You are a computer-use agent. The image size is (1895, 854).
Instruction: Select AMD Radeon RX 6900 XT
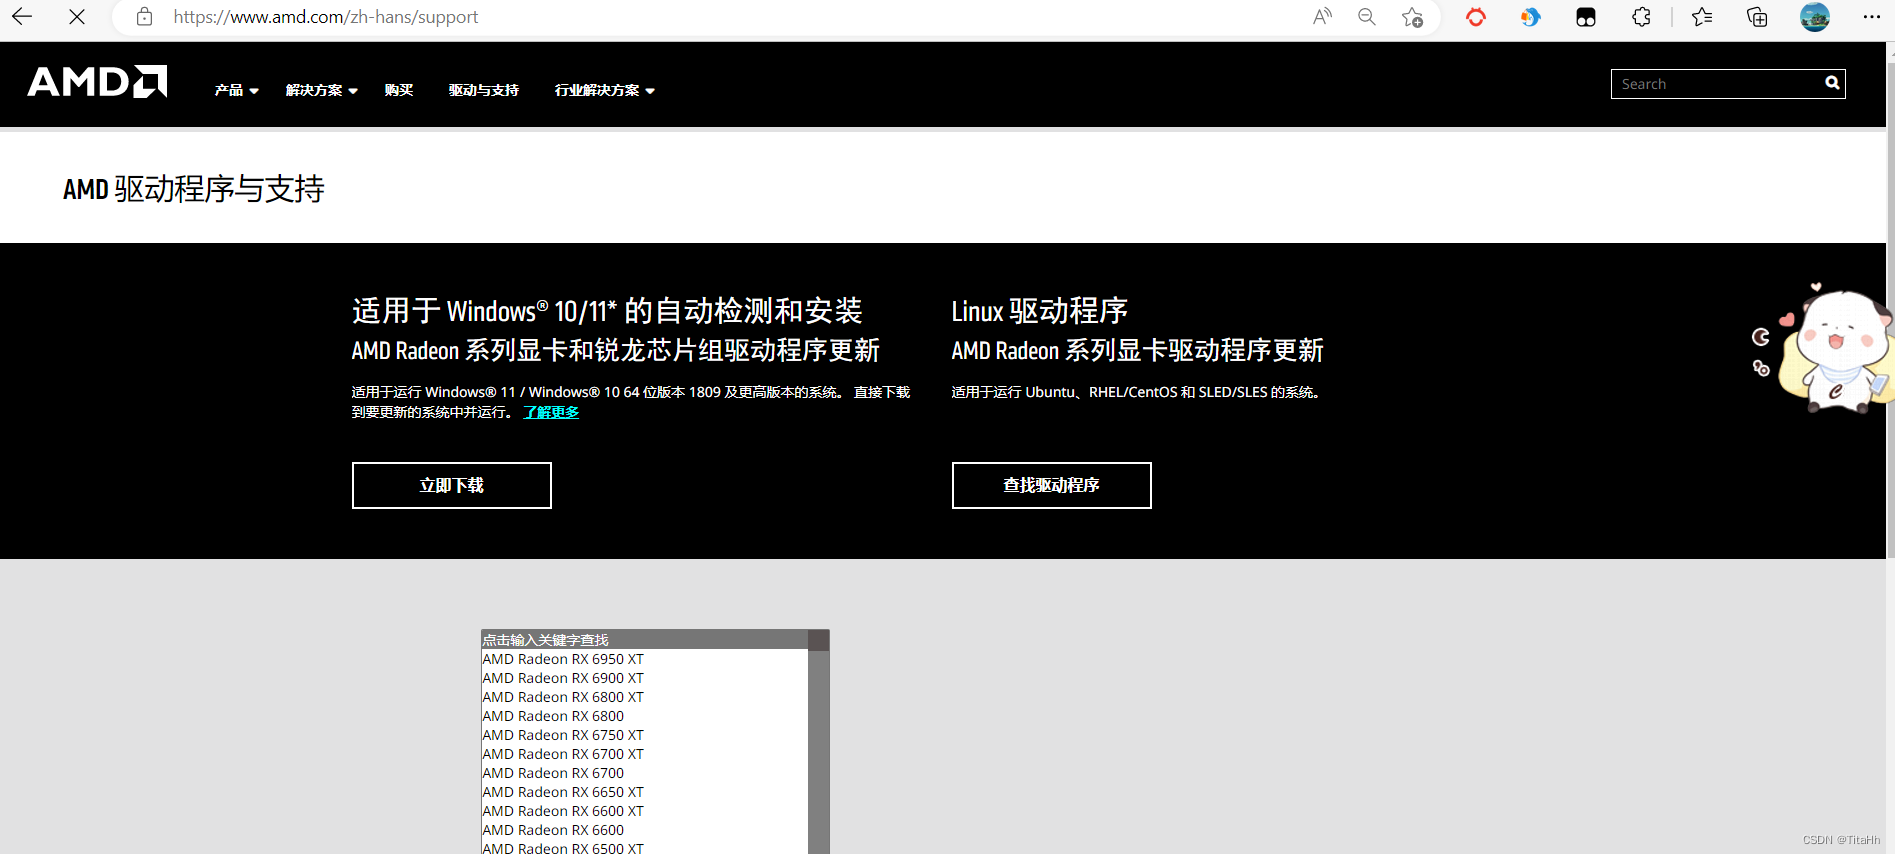tap(563, 678)
